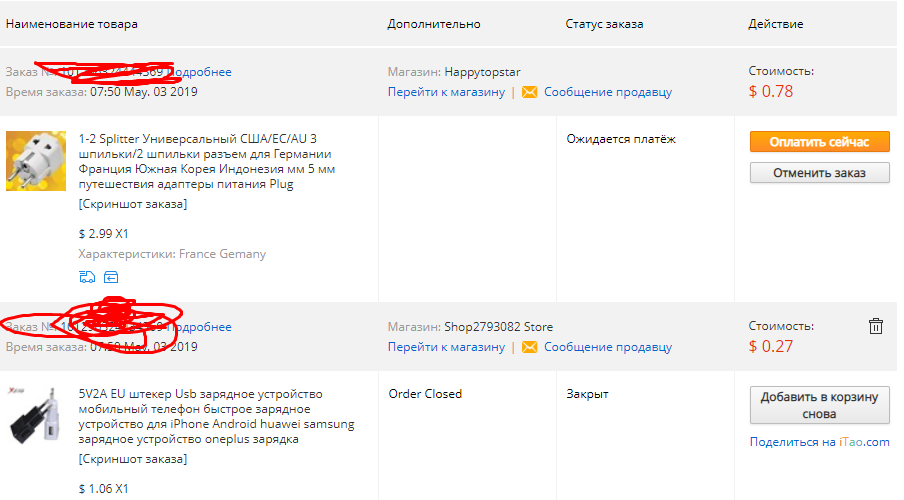The width and height of the screenshot is (904, 500).
Task: Open the splitter adapter product thumbnail
Action: (x=36, y=161)
